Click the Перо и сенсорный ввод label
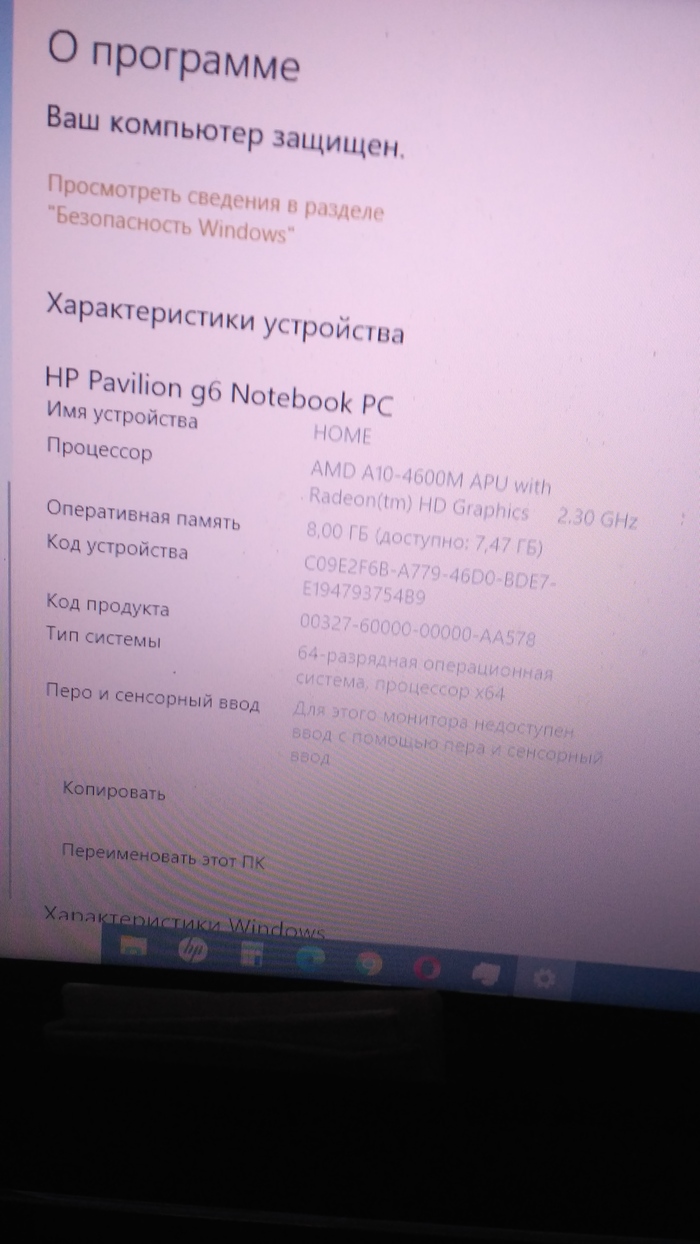The width and height of the screenshot is (700, 1244). click(x=152, y=698)
